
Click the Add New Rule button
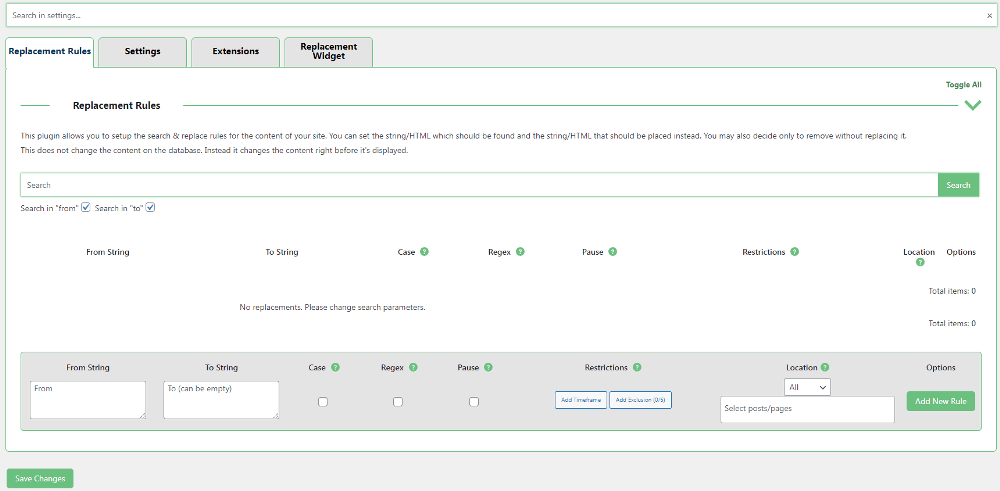[x=940, y=401]
